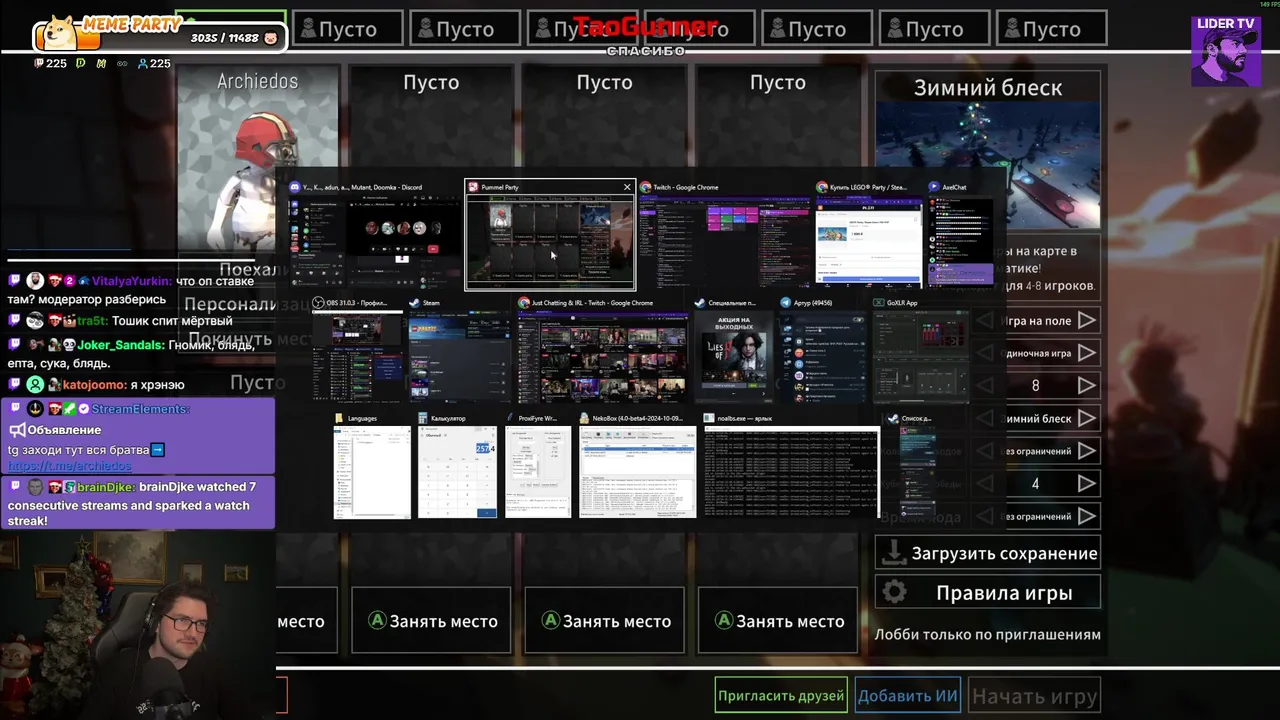
Task: Open the Зимний блеск map preview image
Action: point(988,166)
